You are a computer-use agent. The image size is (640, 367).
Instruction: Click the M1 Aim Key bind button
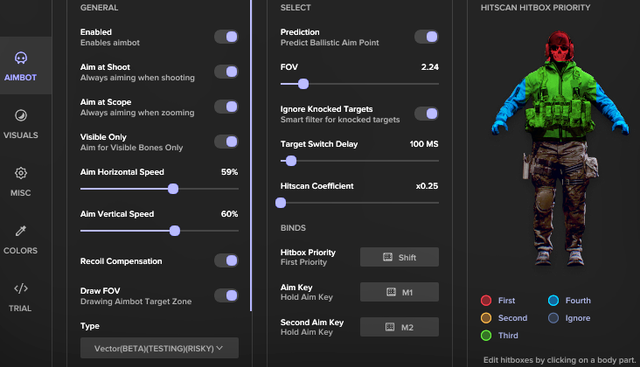coord(399,292)
